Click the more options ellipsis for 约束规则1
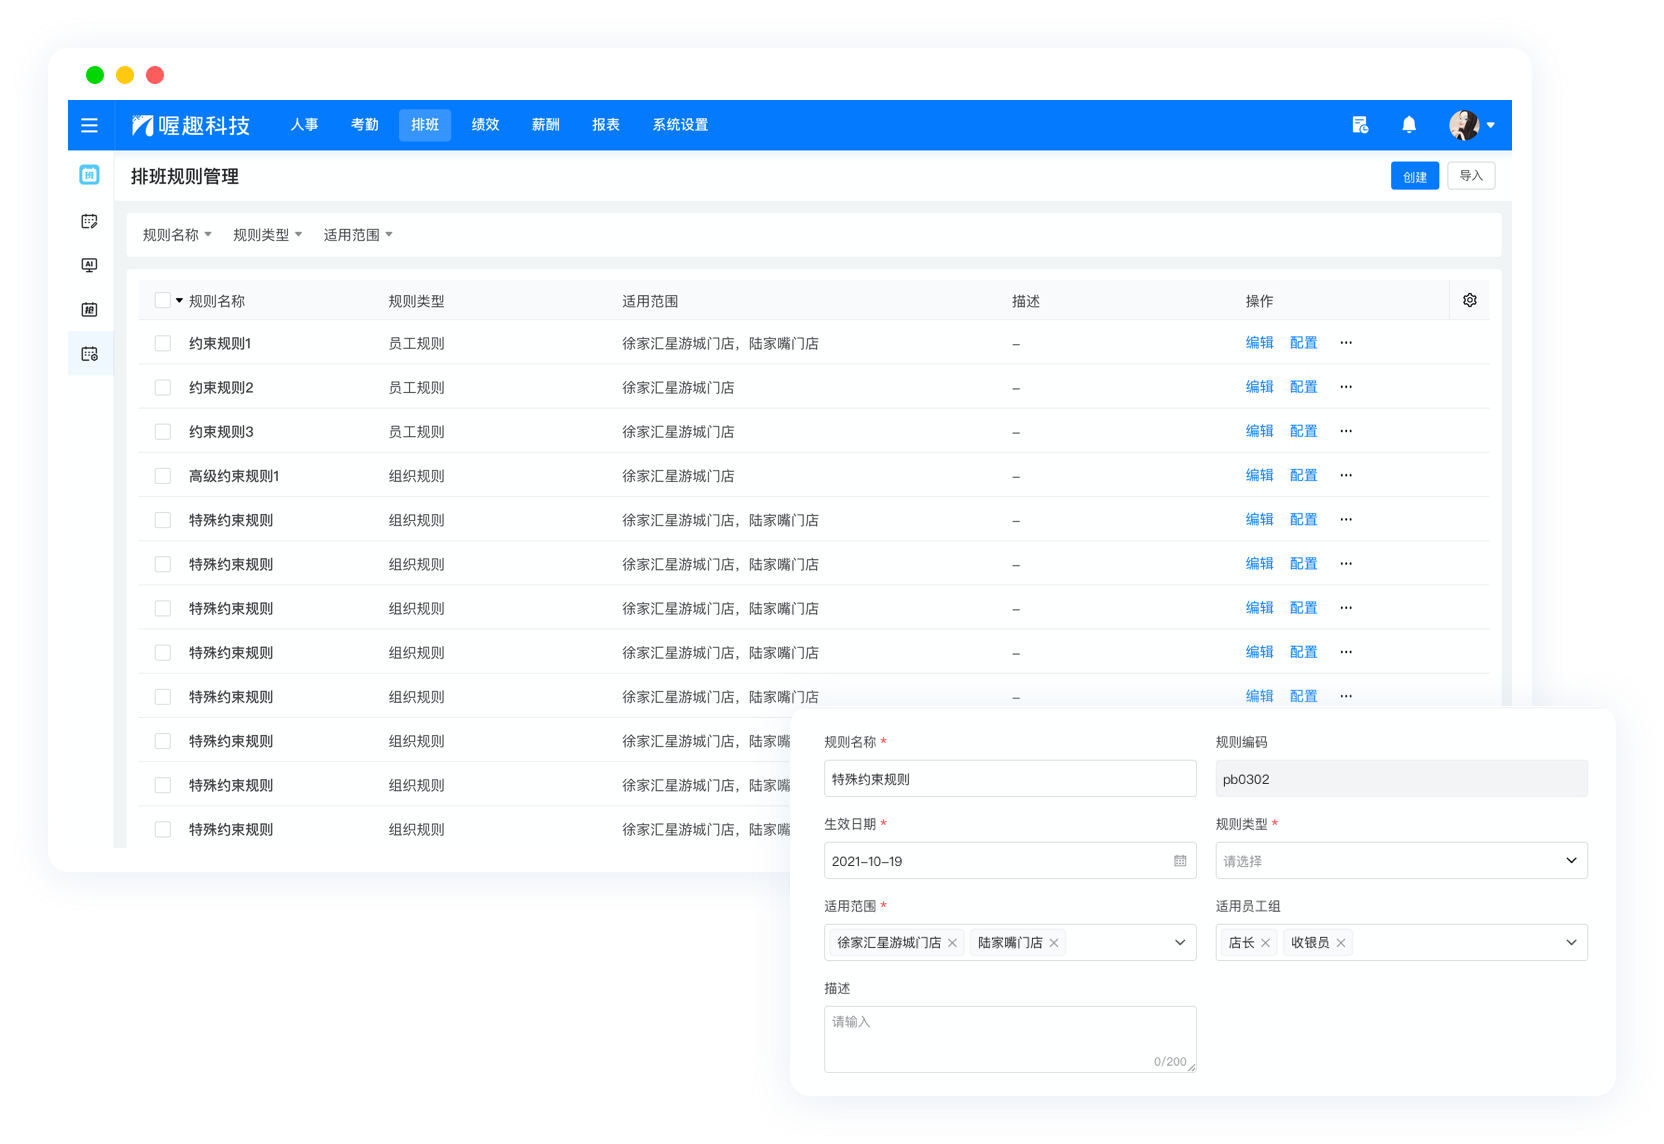This screenshot has width=1664, height=1144. pos(1346,343)
